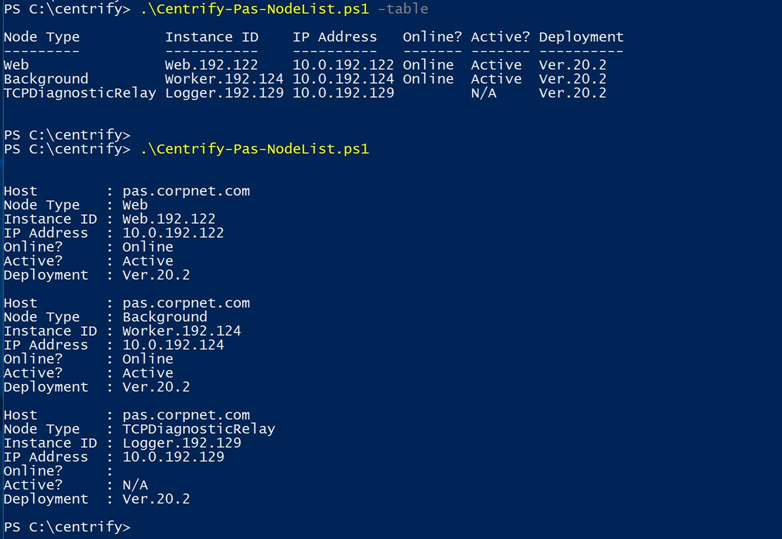
Task: Select Web.192.122 in the table row
Action: pyautogui.click(x=212, y=65)
